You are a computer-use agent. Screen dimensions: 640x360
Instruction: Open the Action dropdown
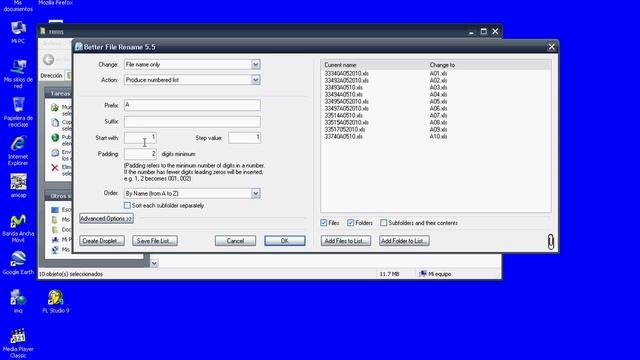pos(256,80)
